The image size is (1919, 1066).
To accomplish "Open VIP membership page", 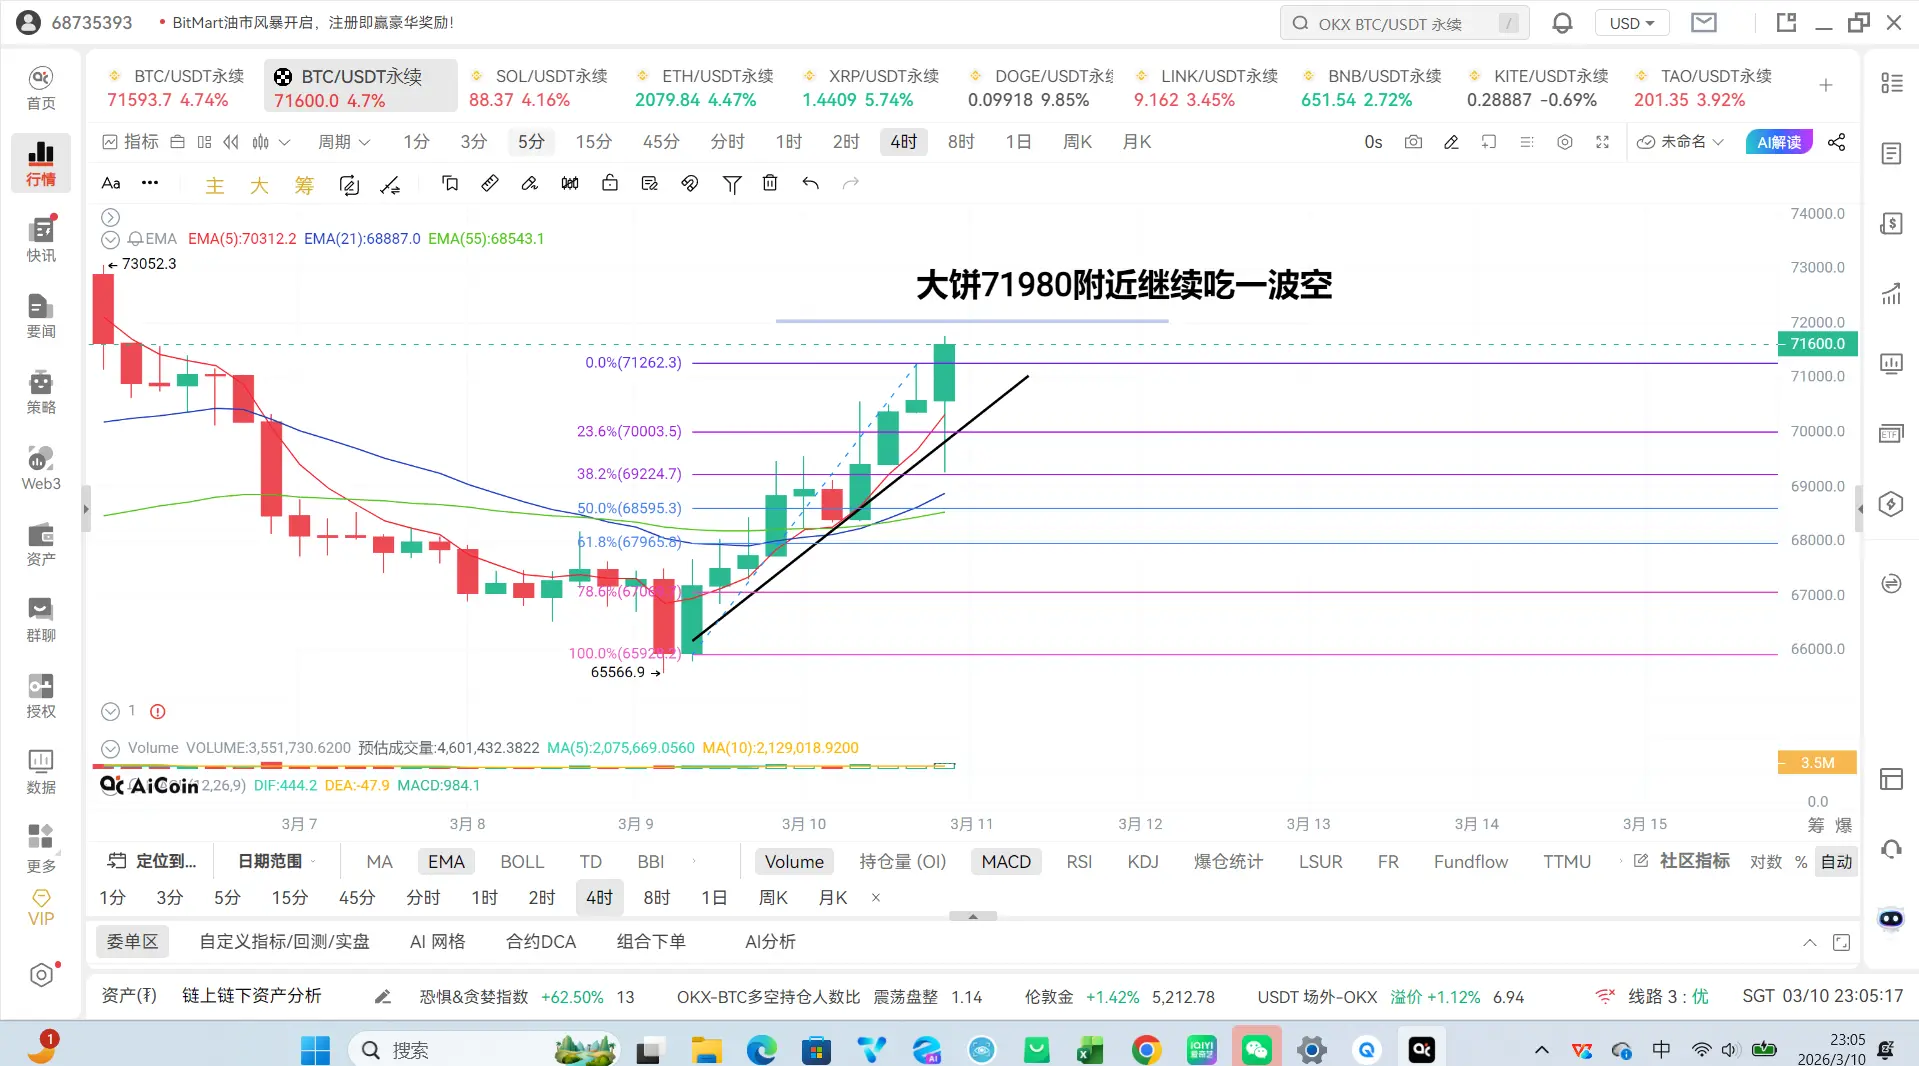I will pos(41,908).
